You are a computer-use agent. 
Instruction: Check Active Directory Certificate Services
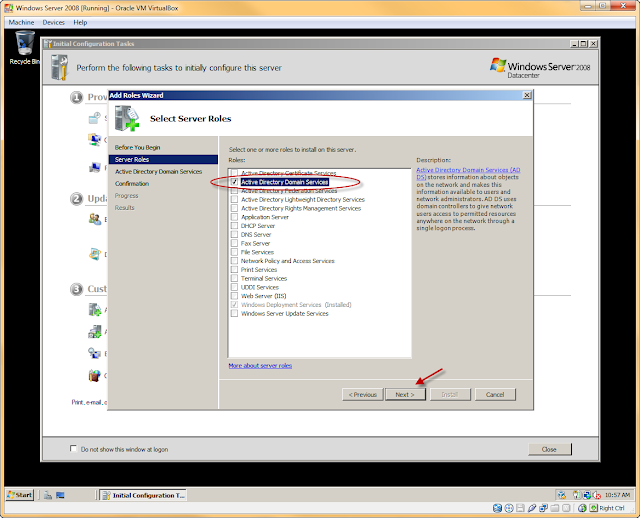point(234,173)
